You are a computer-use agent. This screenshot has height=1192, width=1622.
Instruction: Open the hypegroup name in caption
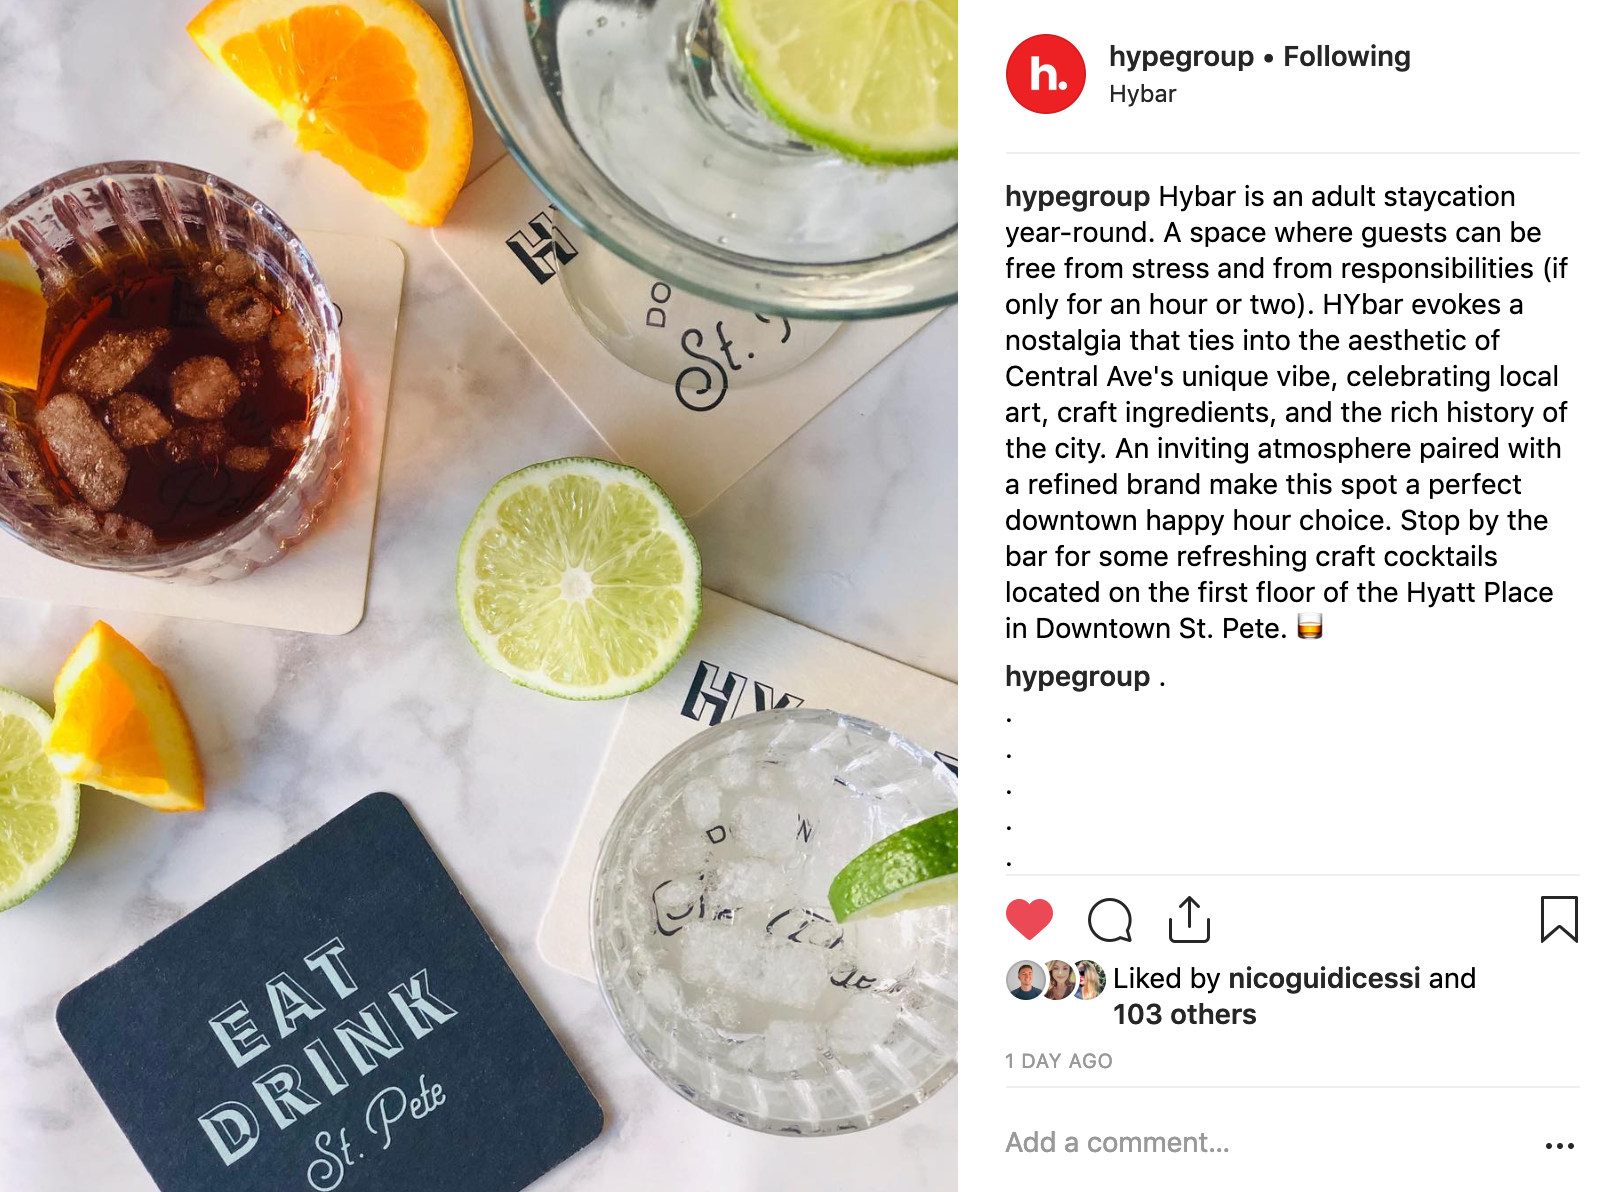[1077, 196]
